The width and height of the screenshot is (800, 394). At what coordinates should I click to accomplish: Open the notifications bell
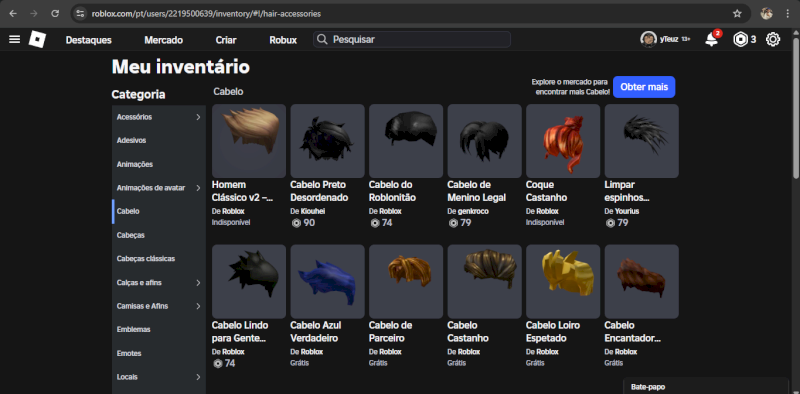pyautogui.click(x=711, y=39)
